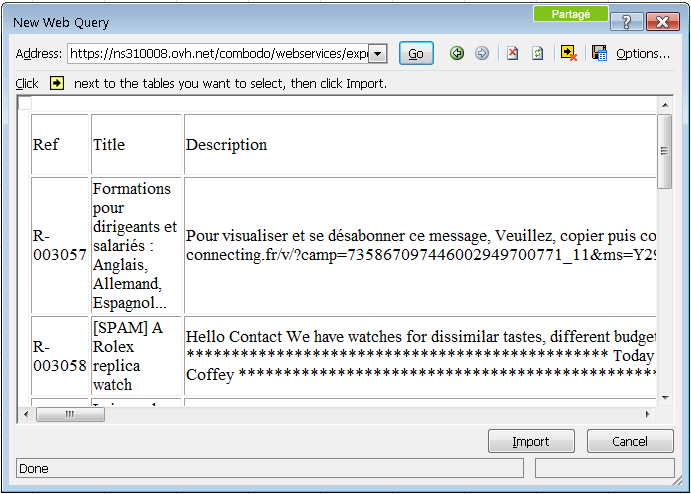Click the horizontal scrollbar right arrow
691x494 pixels.
[649, 414]
